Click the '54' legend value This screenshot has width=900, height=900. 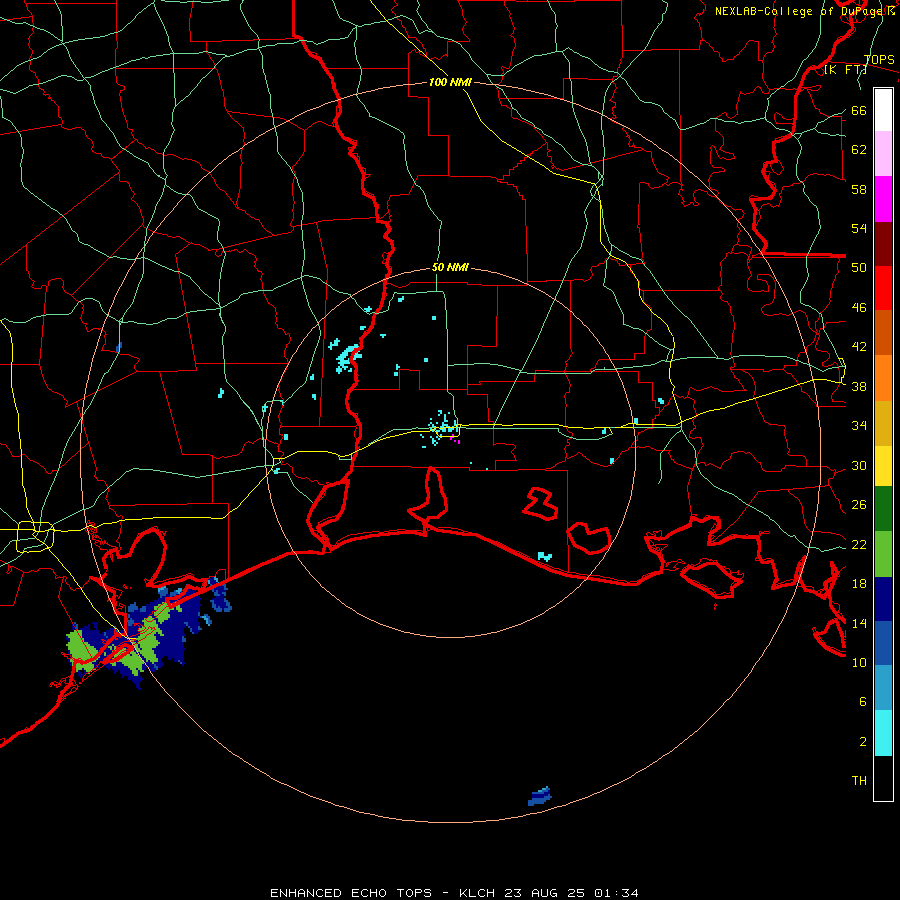click(859, 228)
